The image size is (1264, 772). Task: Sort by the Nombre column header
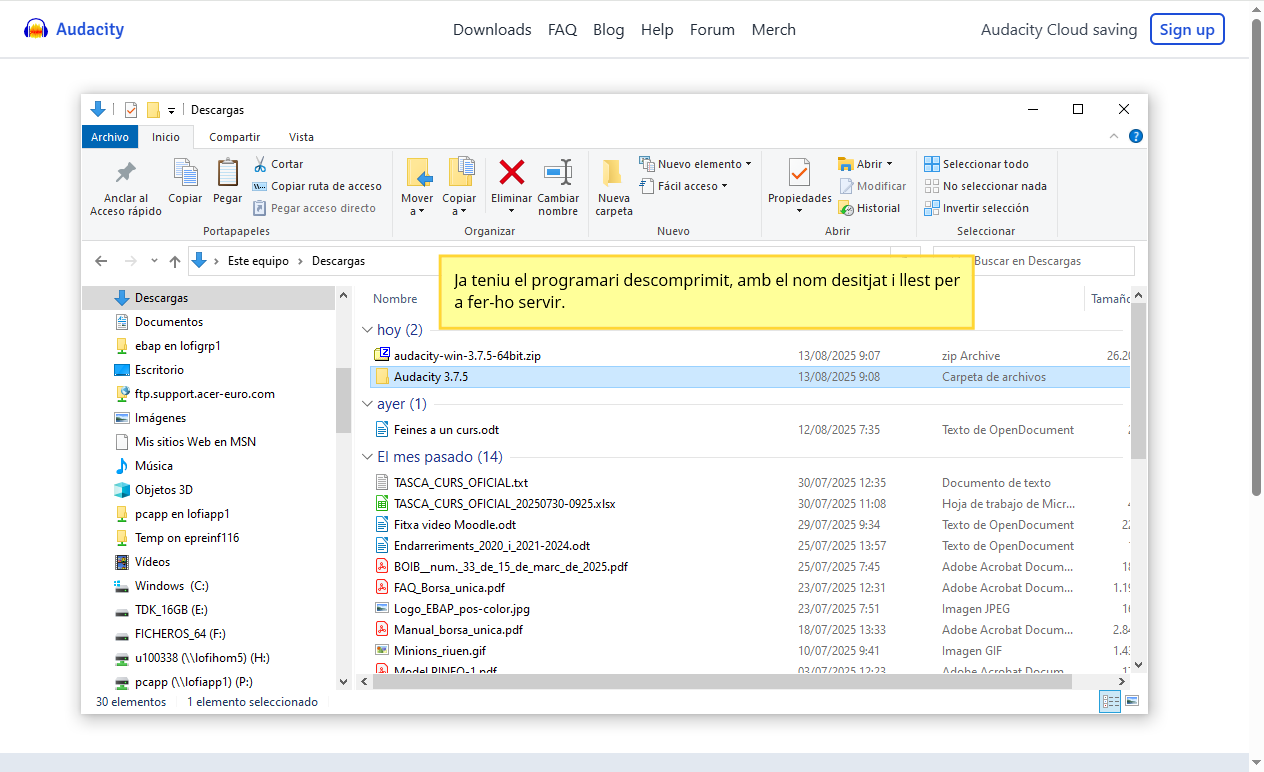395,298
